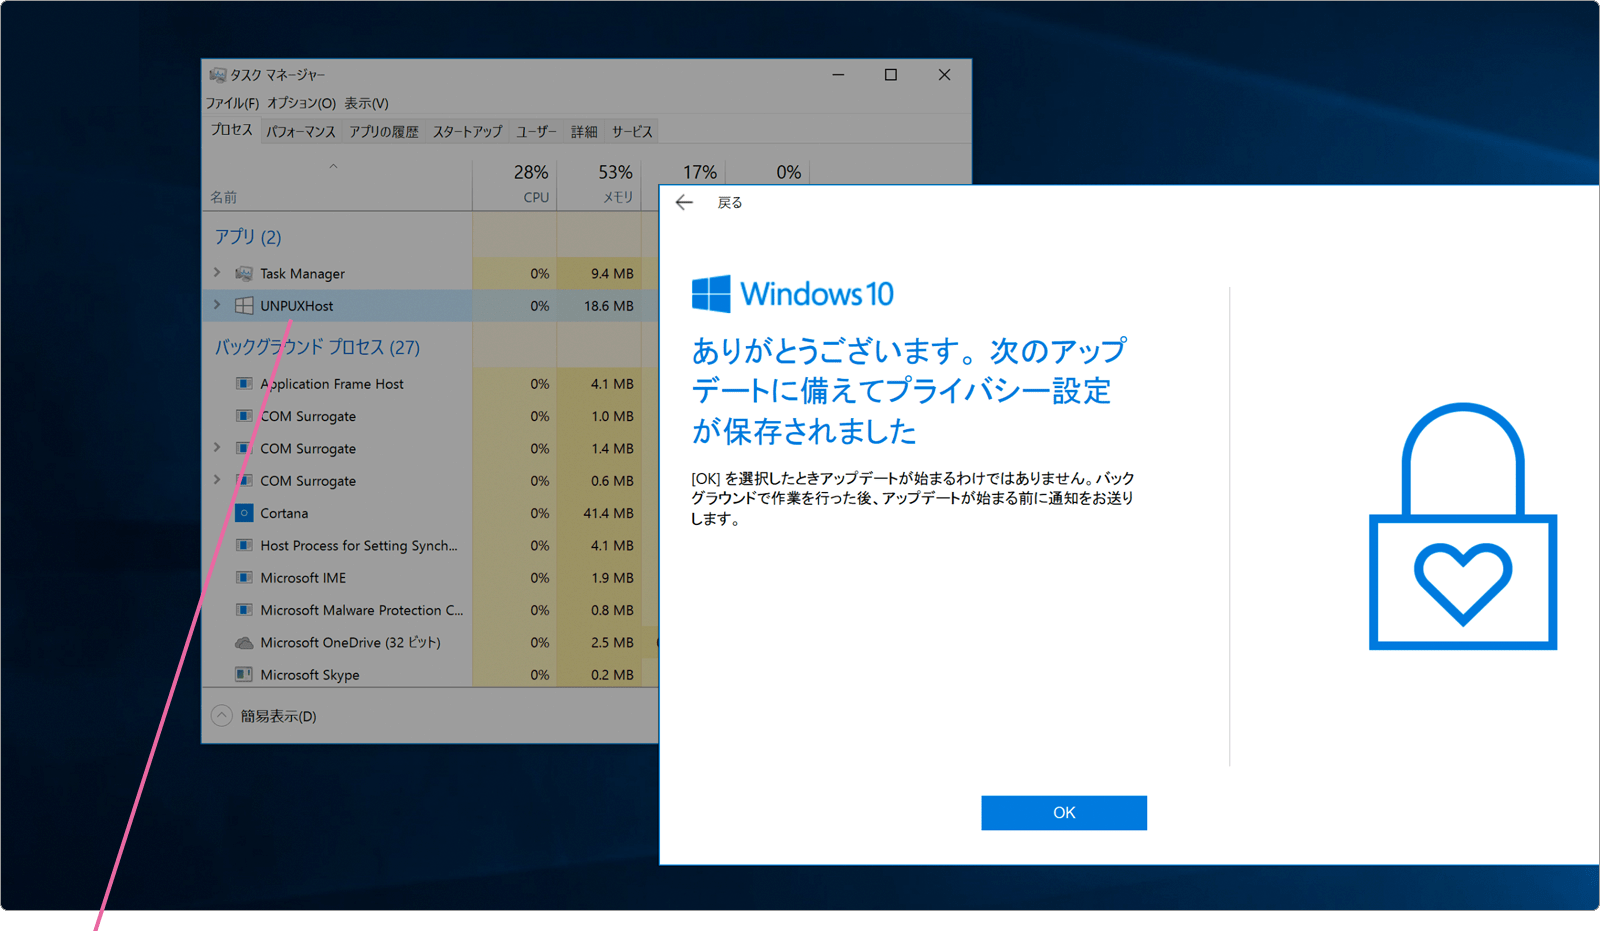This screenshot has width=1600, height=931.
Task: Click the Application Frame Host icon
Action: pos(244,383)
